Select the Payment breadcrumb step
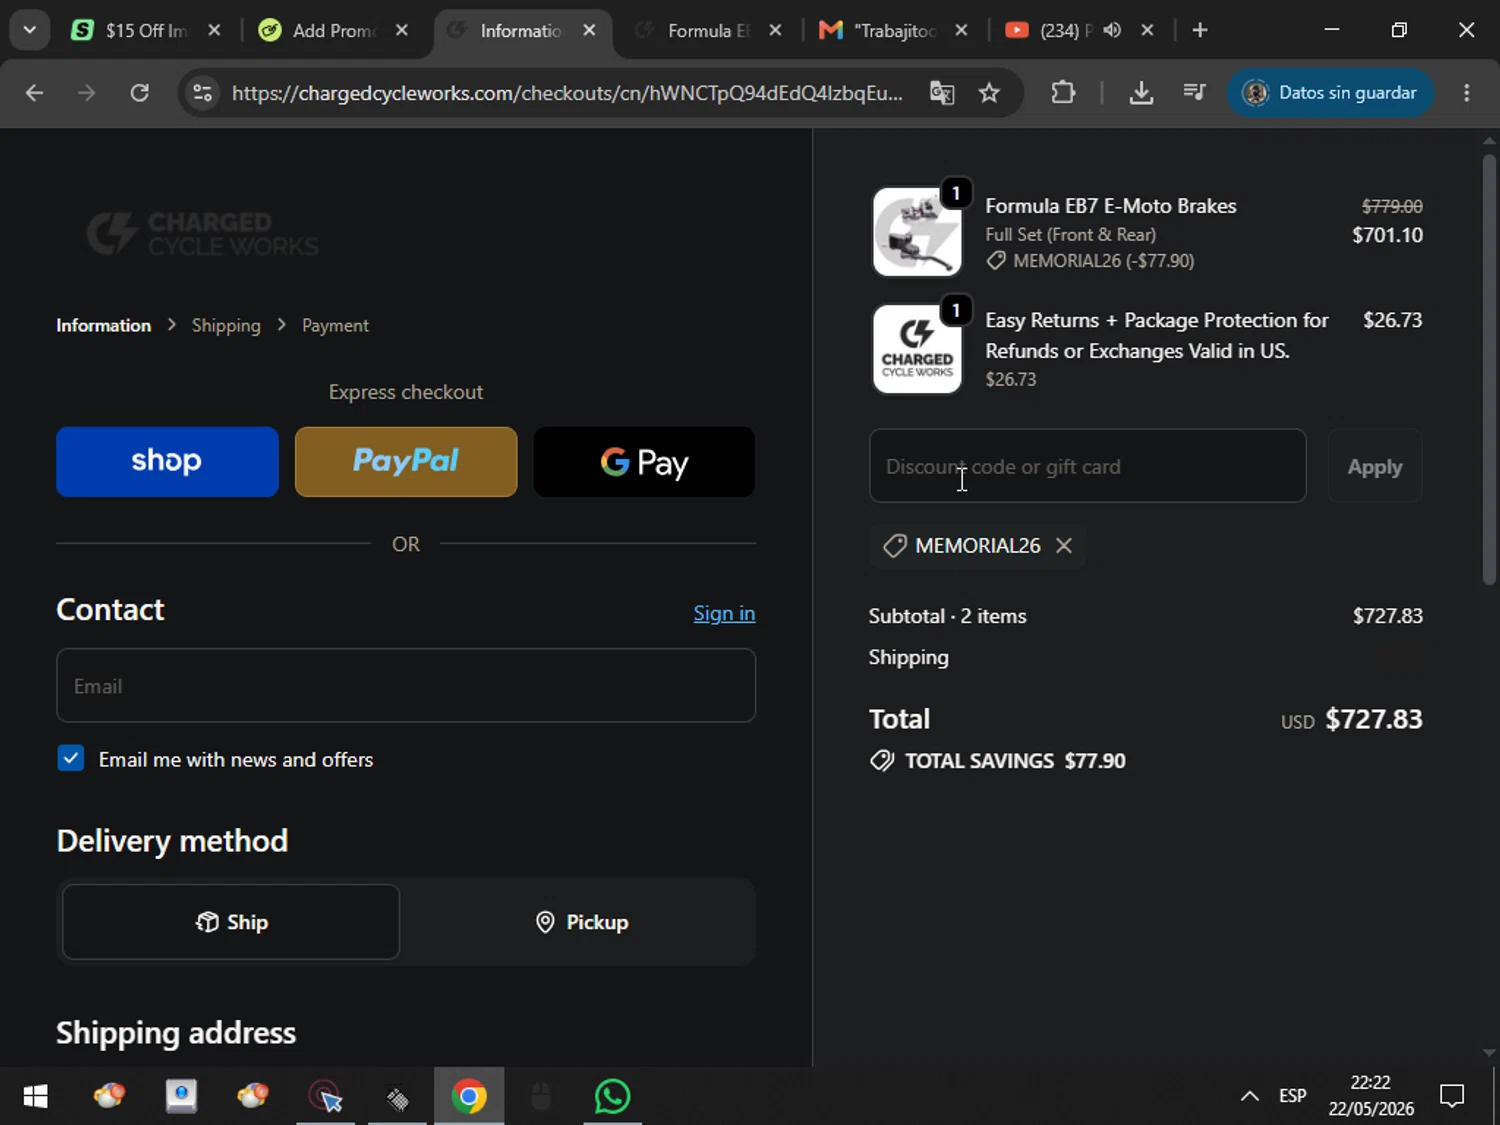 (x=335, y=325)
